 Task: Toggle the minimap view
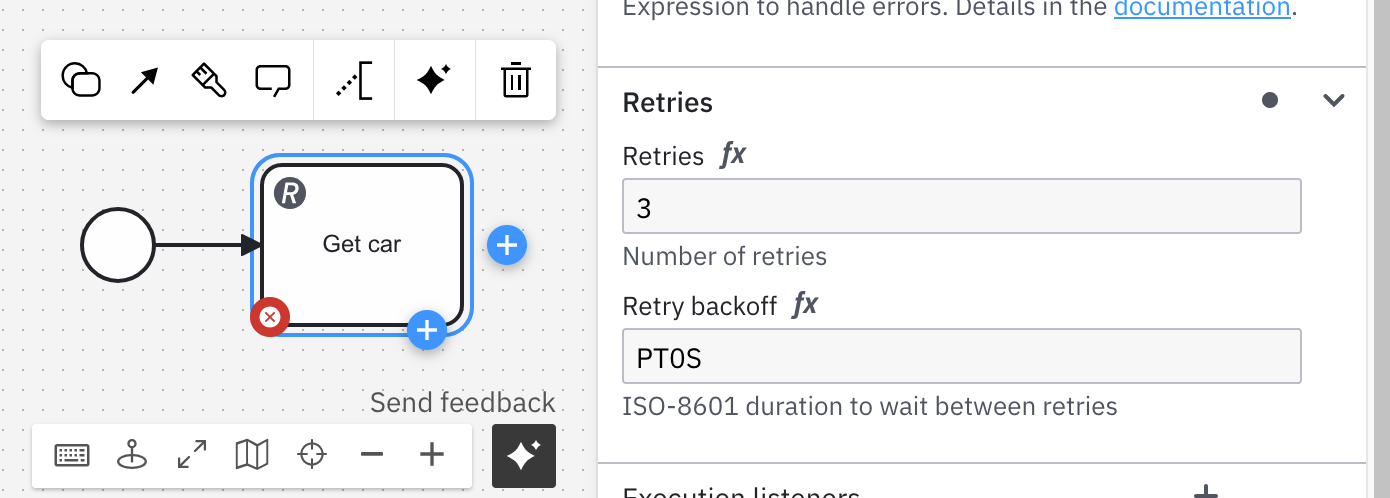tap(252, 456)
